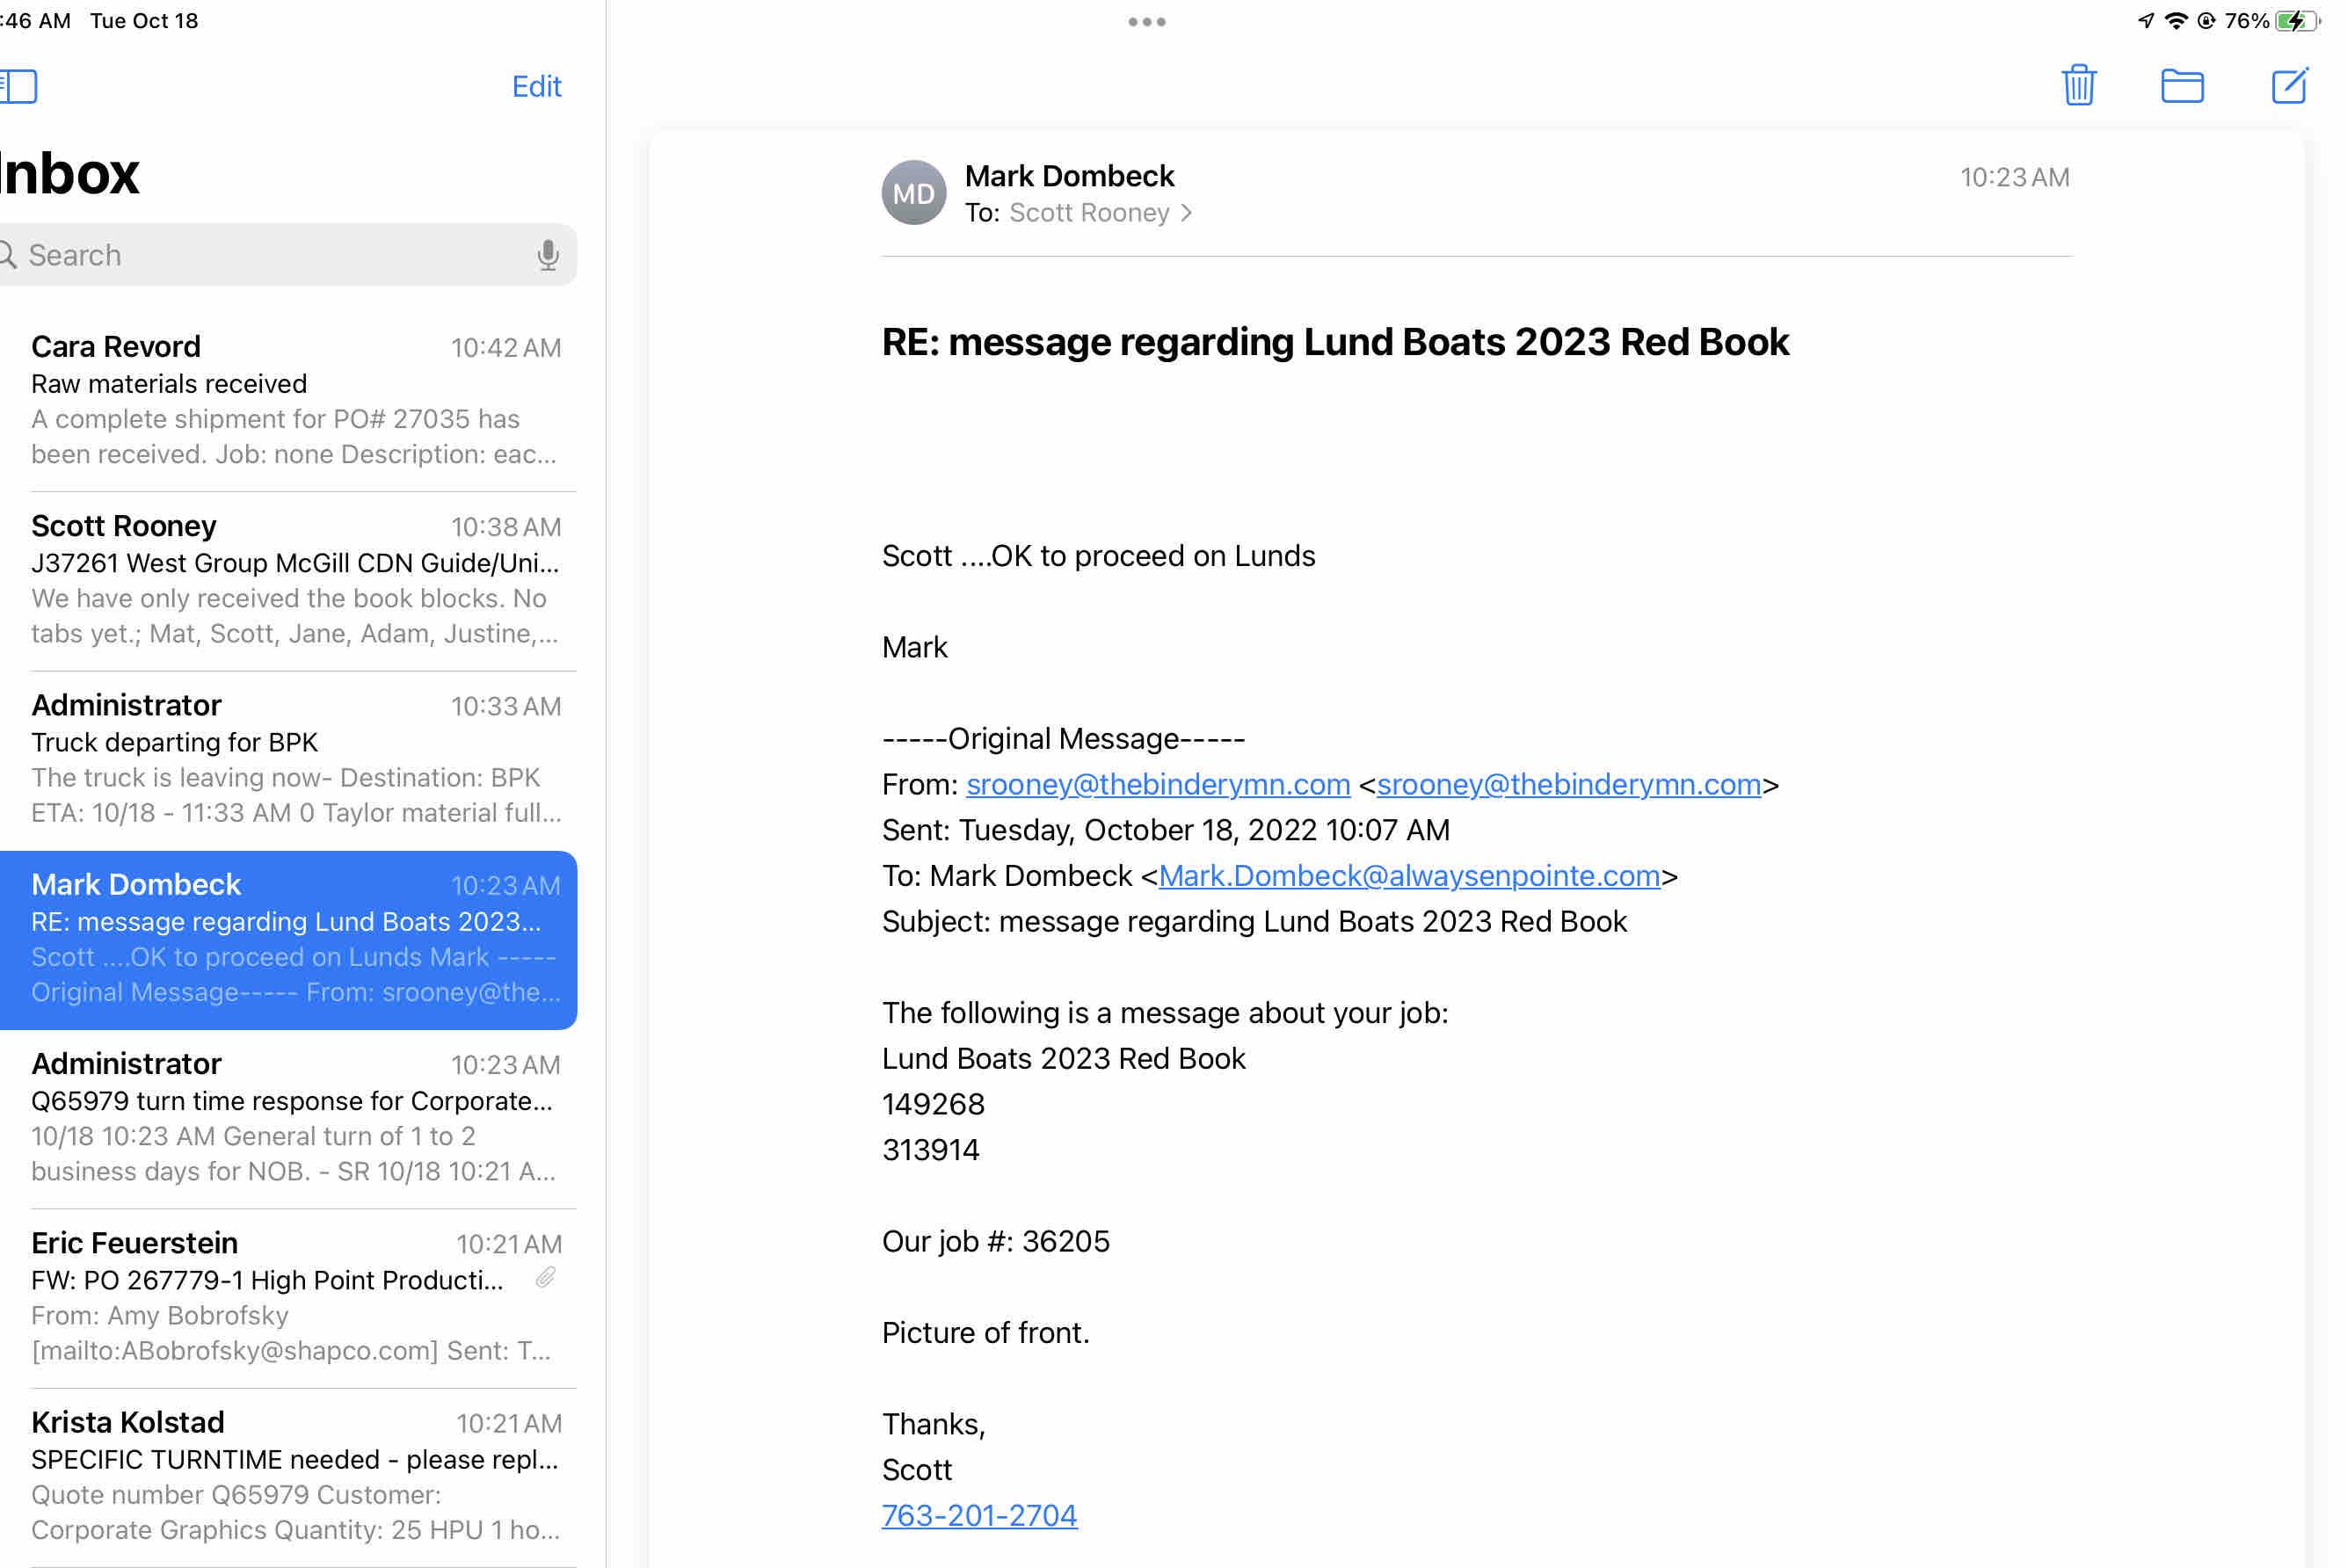Tap the Mark Dombeck sender name in the header
Screen dimensions: 2348x1568
(x=1068, y=176)
